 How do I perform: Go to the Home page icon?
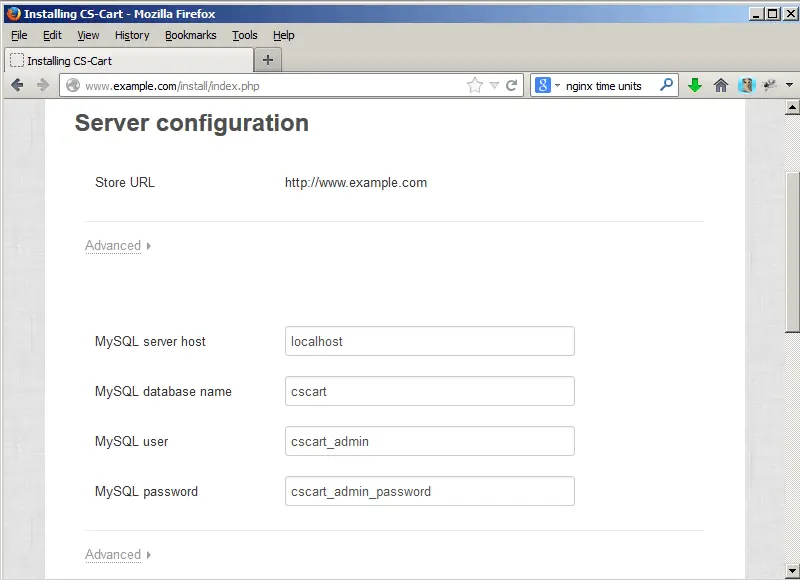pyautogui.click(x=720, y=85)
